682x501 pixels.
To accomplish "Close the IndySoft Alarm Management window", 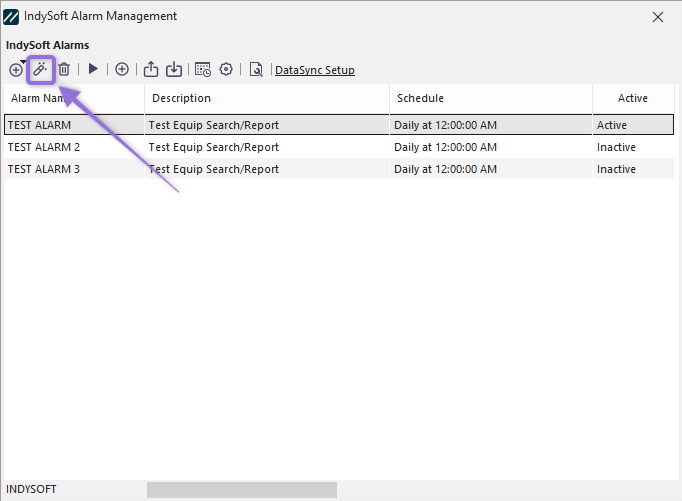I will click(657, 17).
